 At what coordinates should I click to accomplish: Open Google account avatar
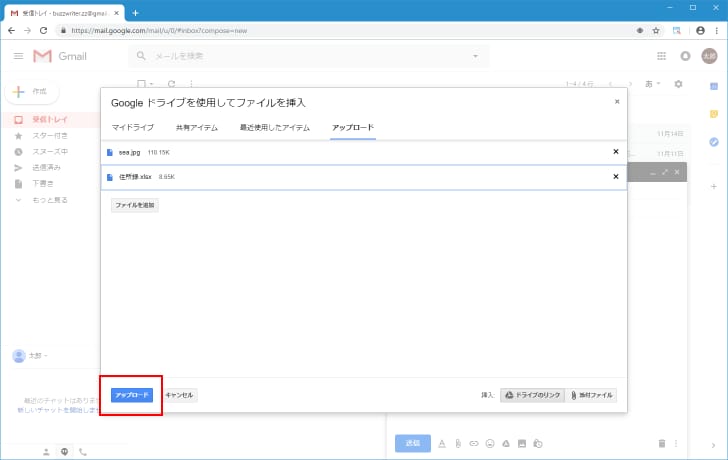(x=709, y=56)
